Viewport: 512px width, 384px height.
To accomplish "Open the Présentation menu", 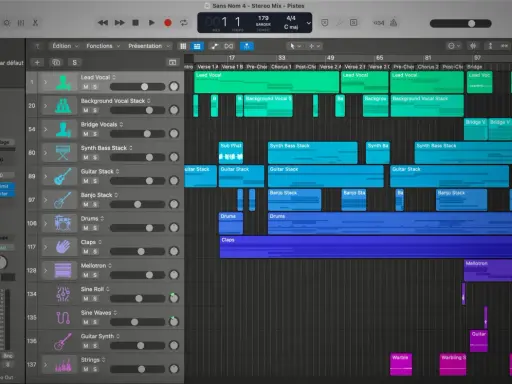I will click(149, 46).
